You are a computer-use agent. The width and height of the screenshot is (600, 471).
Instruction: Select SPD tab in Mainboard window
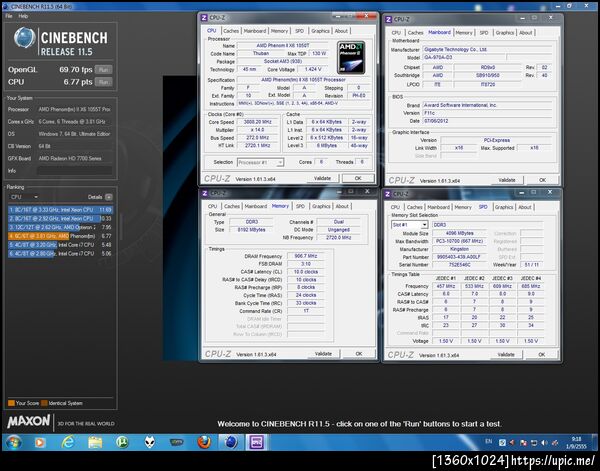(x=484, y=33)
